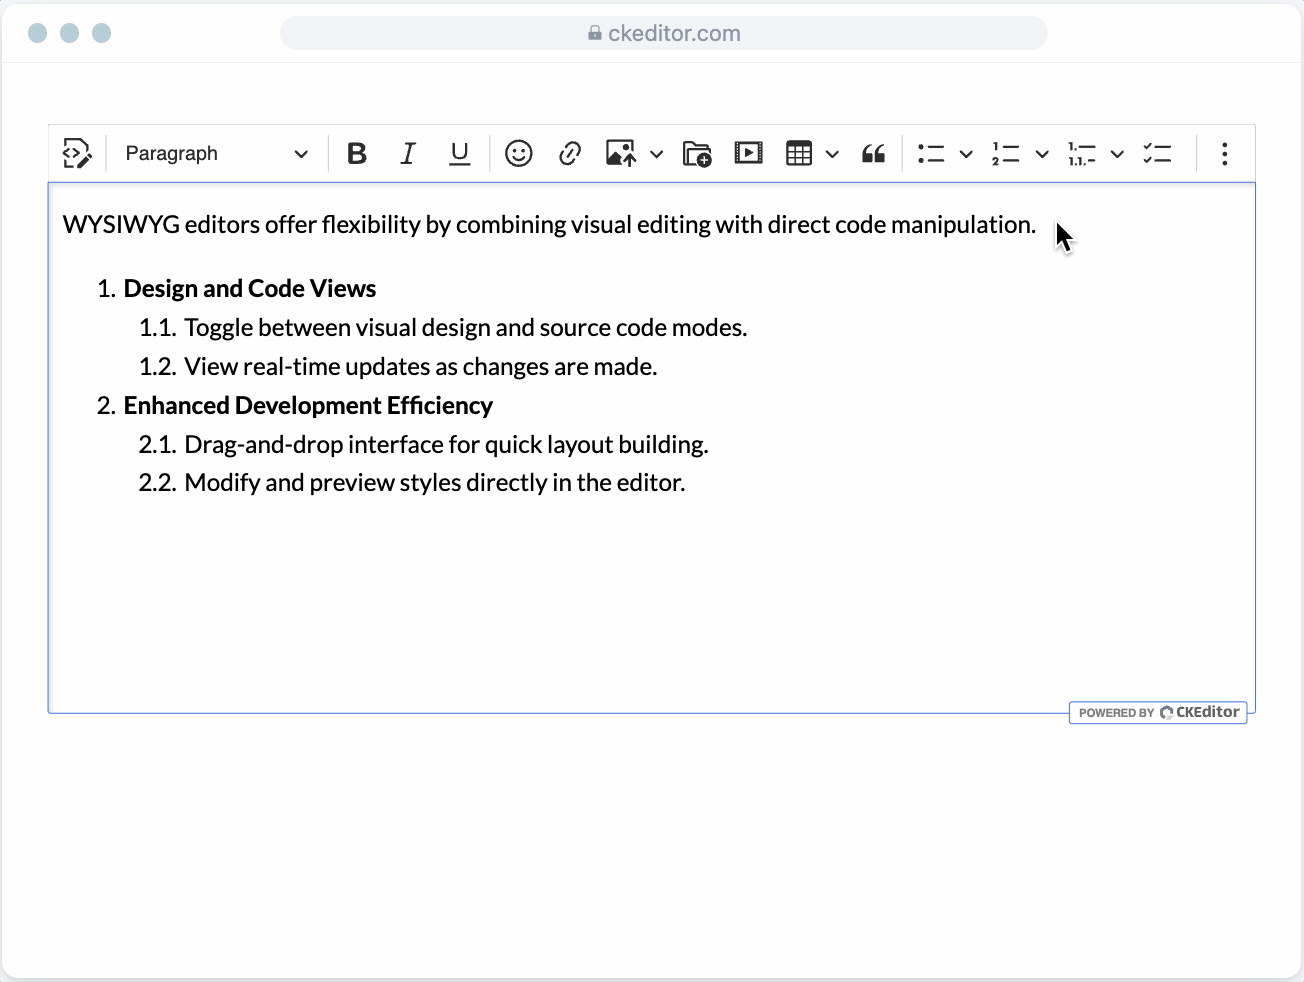Click the Powered by CKEditor link
The image size is (1304, 982).
pyautogui.click(x=1158, y=712)
